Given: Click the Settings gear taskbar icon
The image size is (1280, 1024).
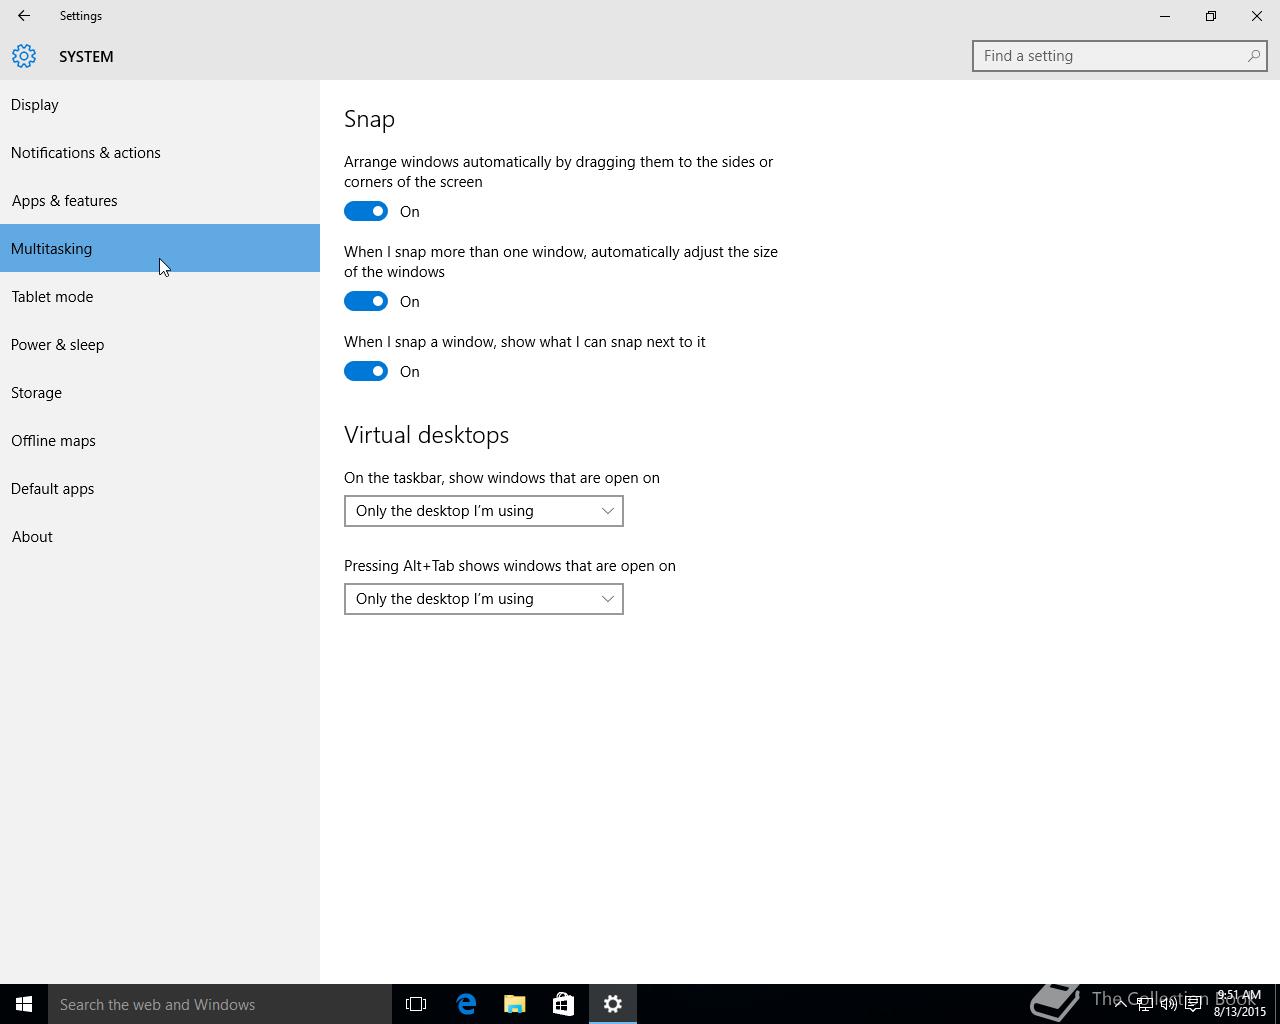Looking at the screenshot, I should coord(613,1004).
